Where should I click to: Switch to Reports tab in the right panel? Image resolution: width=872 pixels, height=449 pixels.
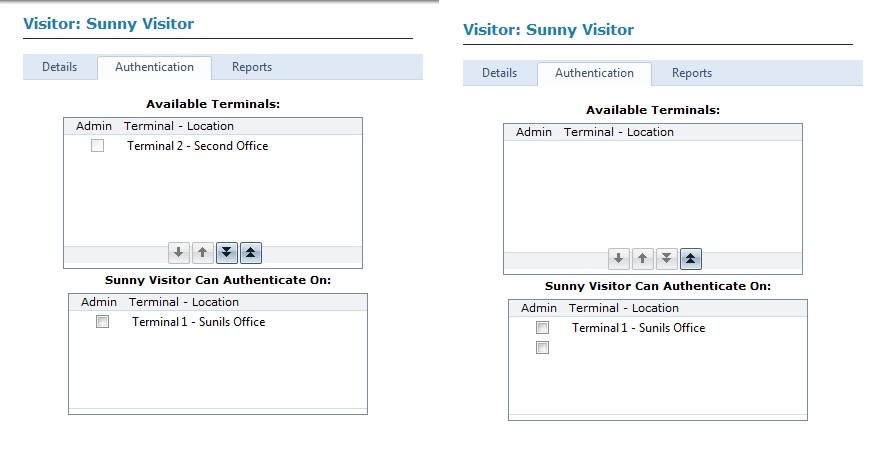pos(692,73)
